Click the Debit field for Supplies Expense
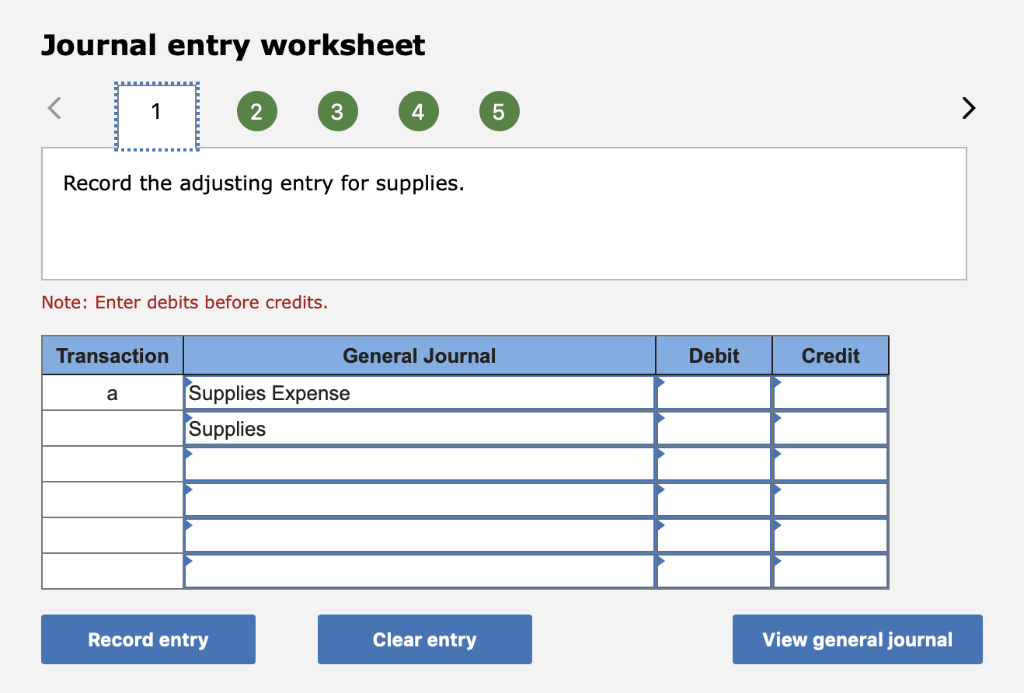 point(714,393)
